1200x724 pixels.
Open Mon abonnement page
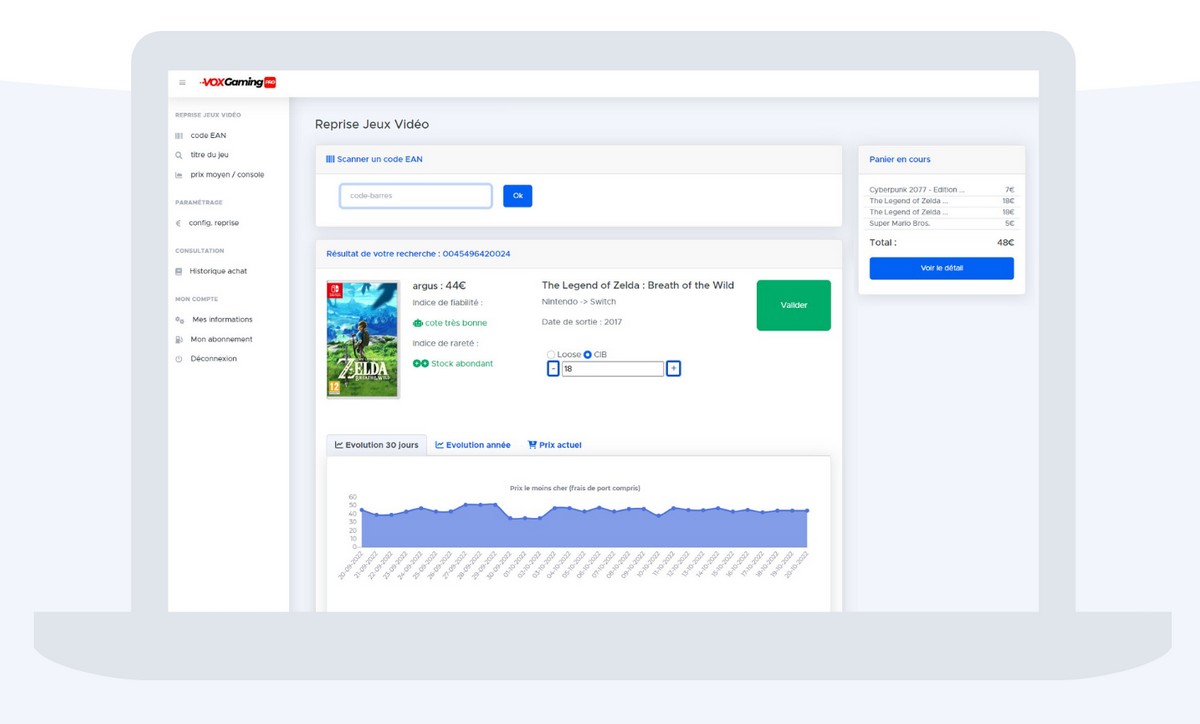pos(214,339)
